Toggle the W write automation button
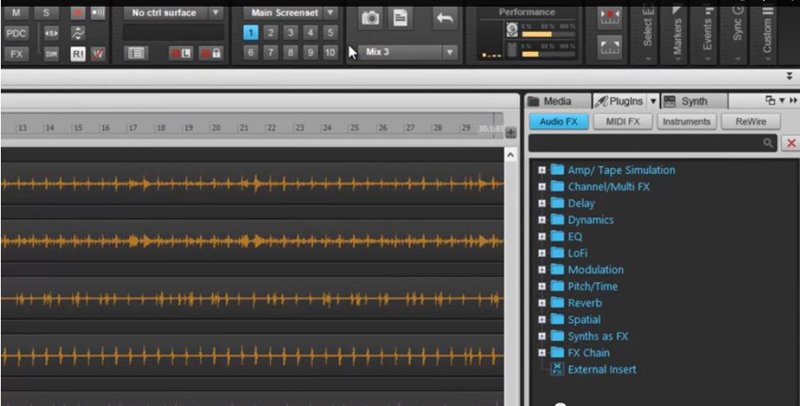Image resolution: width=800 pixels, height=406 pixels. [x=98, y=54]
